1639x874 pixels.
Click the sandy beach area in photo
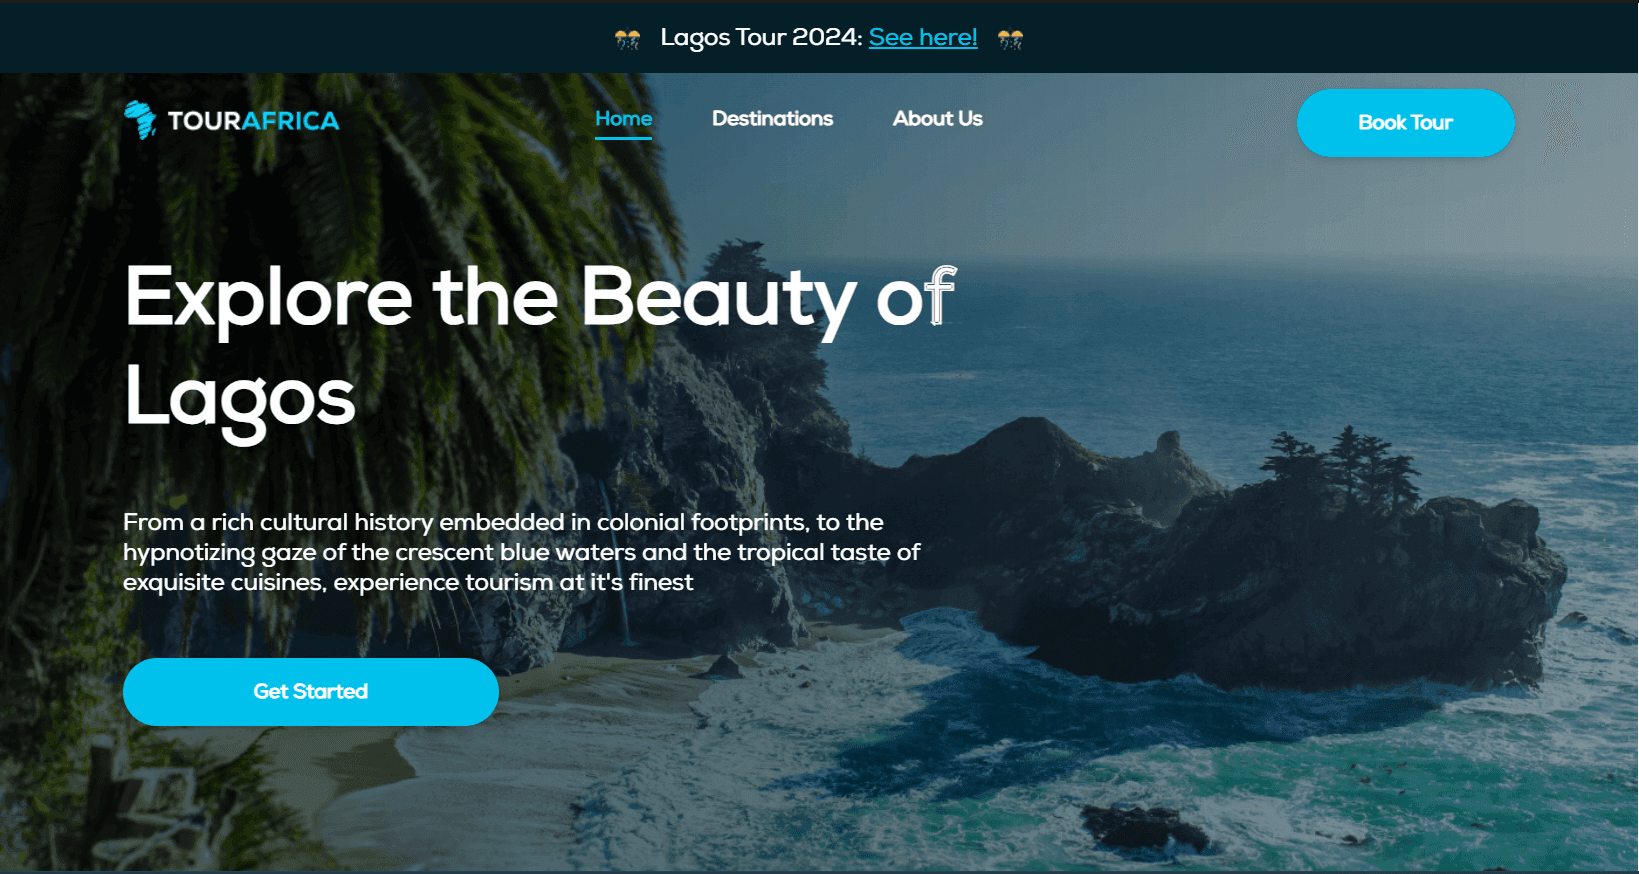[480, 740]
